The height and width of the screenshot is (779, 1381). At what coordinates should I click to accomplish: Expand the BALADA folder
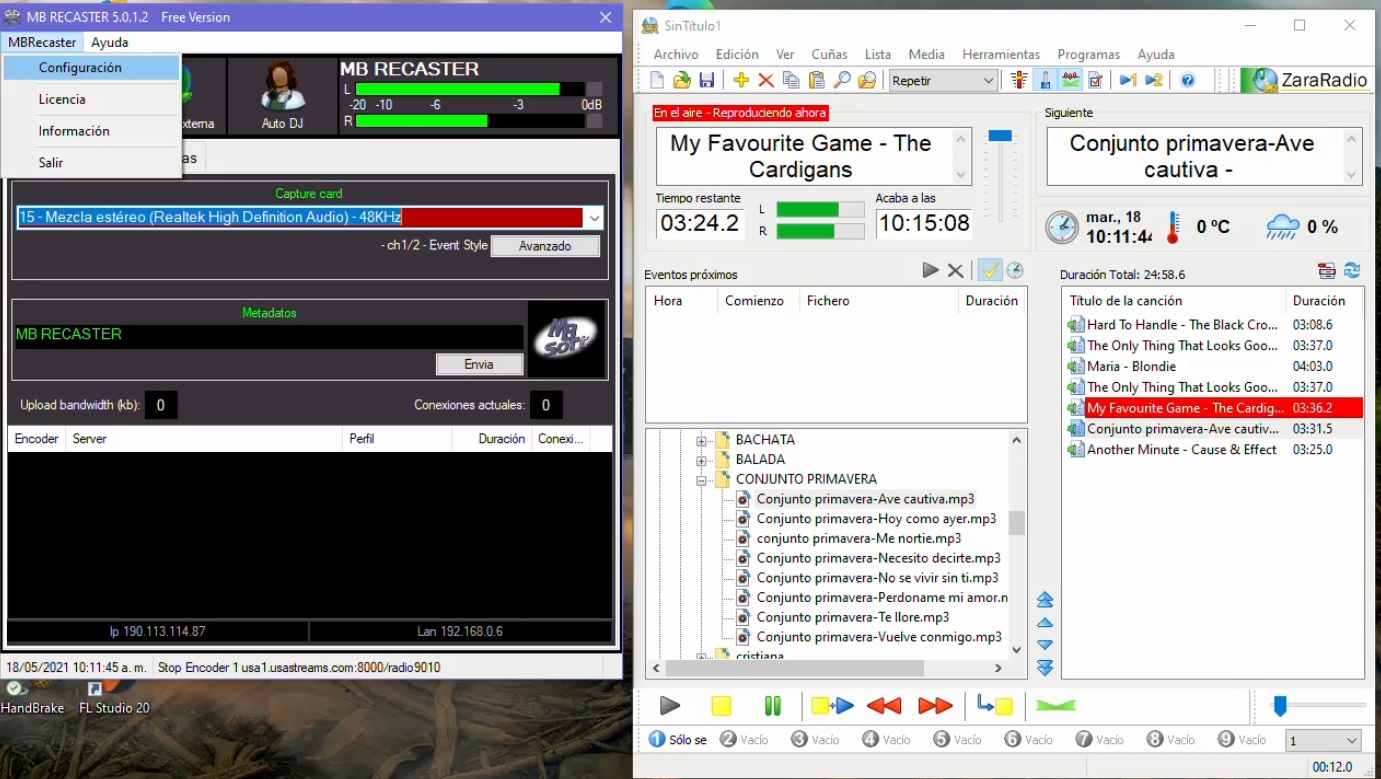pos(701,460)
